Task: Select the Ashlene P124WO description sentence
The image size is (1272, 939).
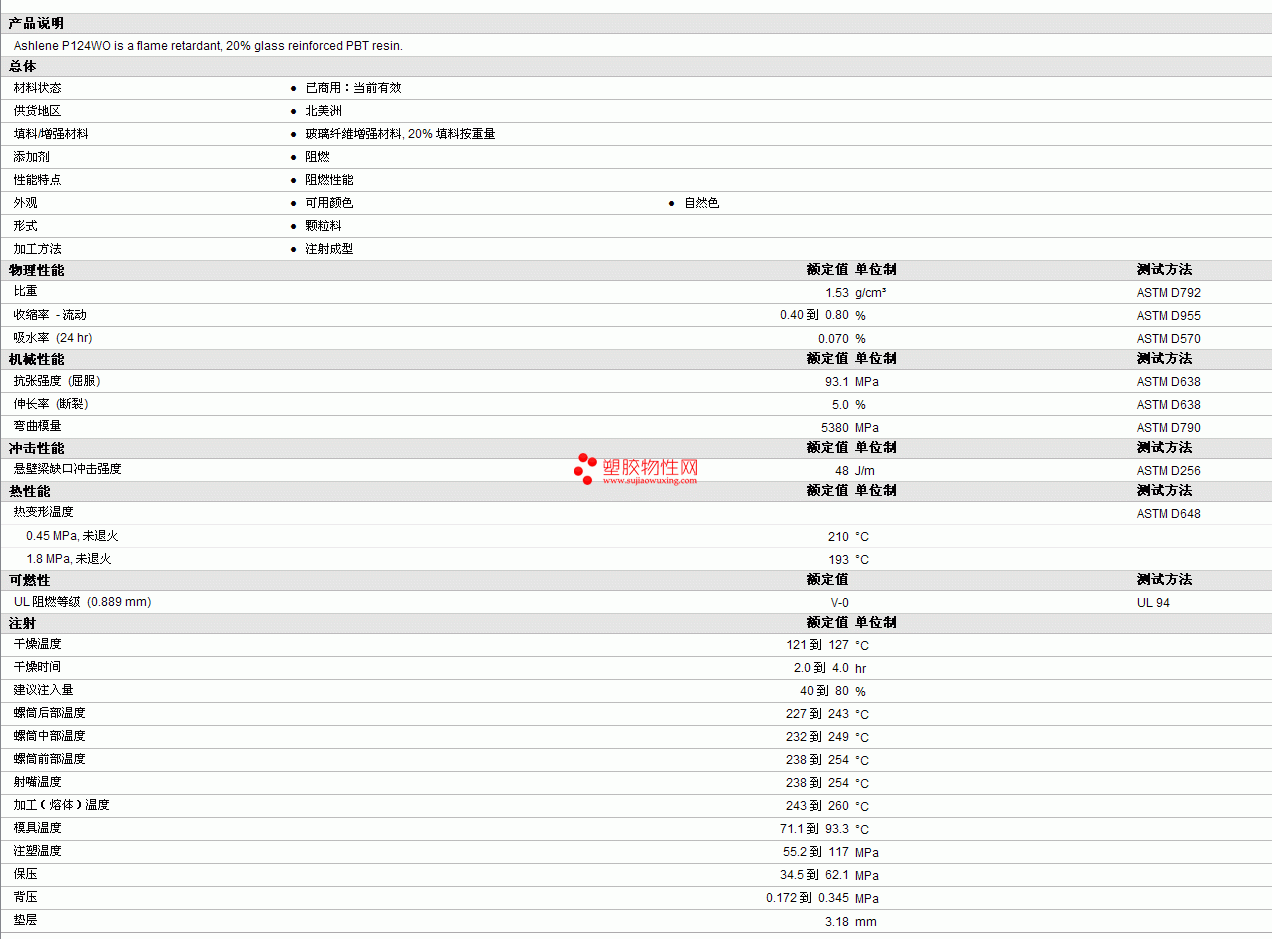Action: 208,46
